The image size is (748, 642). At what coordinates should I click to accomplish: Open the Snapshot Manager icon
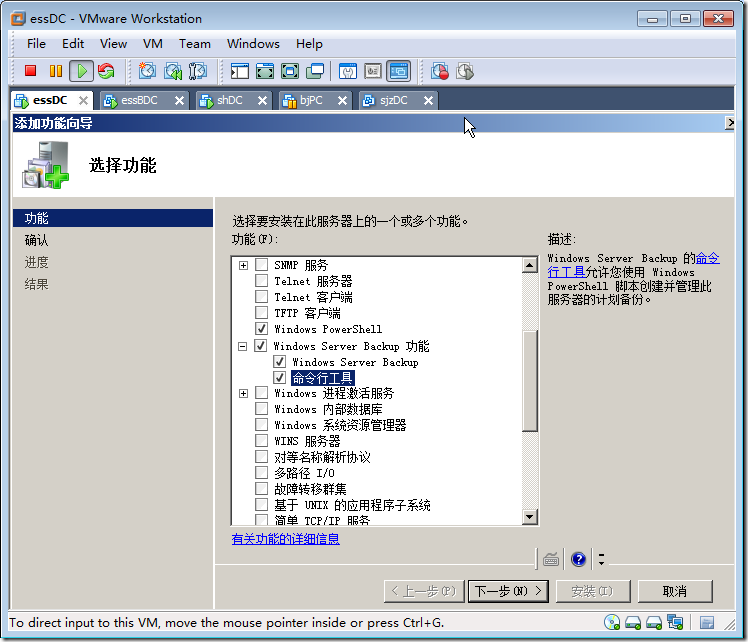(x=197, y=71)
